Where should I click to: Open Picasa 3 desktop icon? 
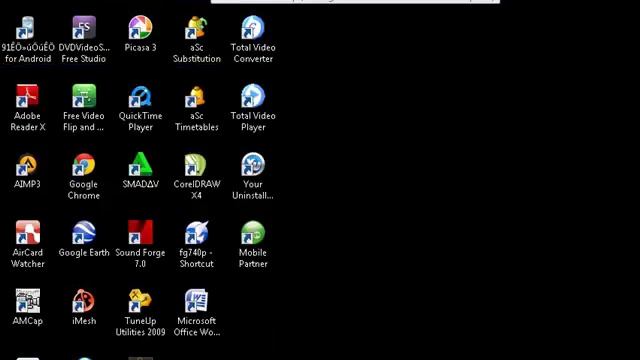tap(140, 28)
